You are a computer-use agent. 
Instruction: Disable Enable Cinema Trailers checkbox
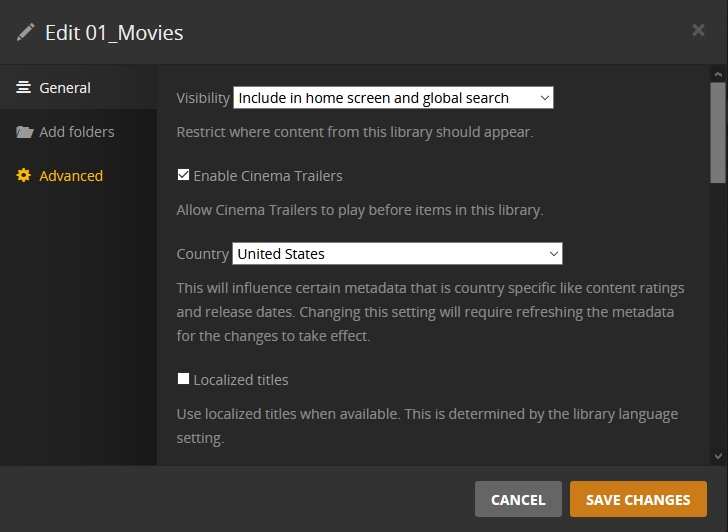click(x=183, y=175)
